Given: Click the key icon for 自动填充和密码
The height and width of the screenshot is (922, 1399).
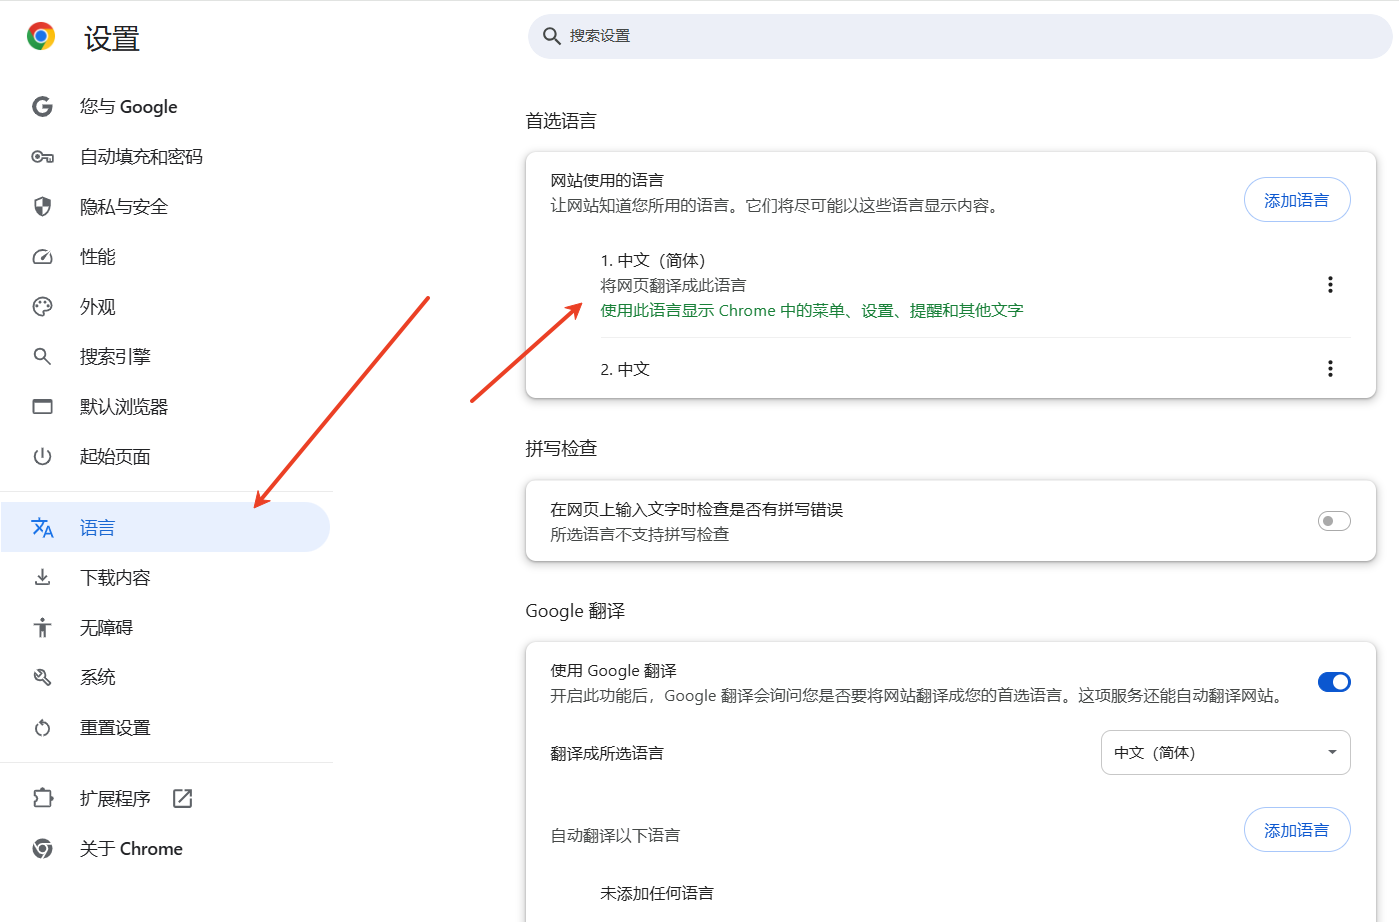Looking at the screenshot, I should point(42,157).
